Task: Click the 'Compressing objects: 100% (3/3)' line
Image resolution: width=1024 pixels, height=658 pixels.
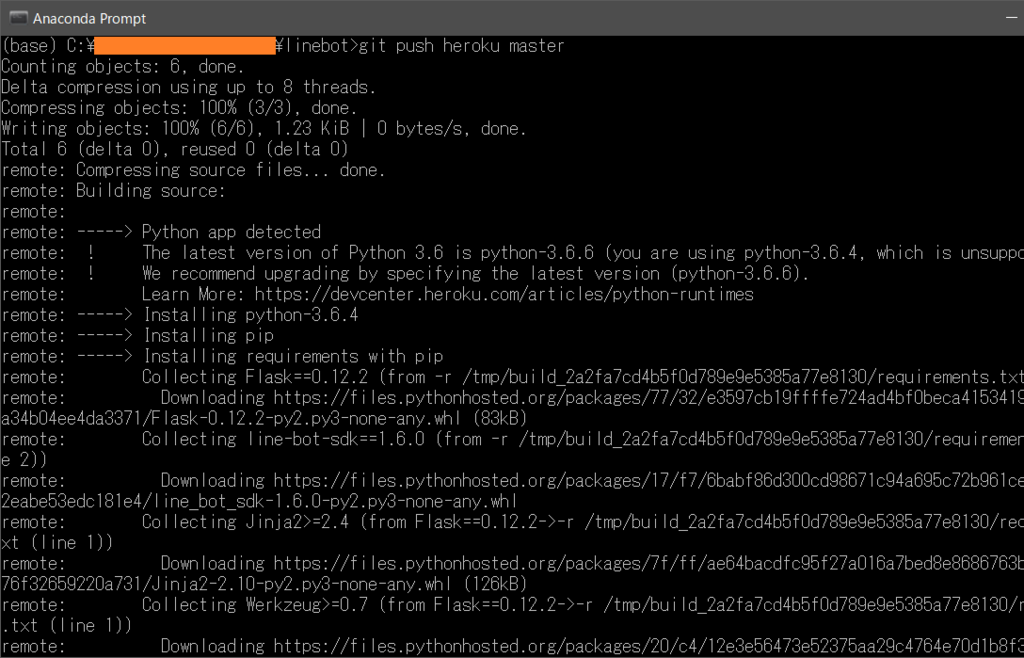Action: (x=180, y=108)
